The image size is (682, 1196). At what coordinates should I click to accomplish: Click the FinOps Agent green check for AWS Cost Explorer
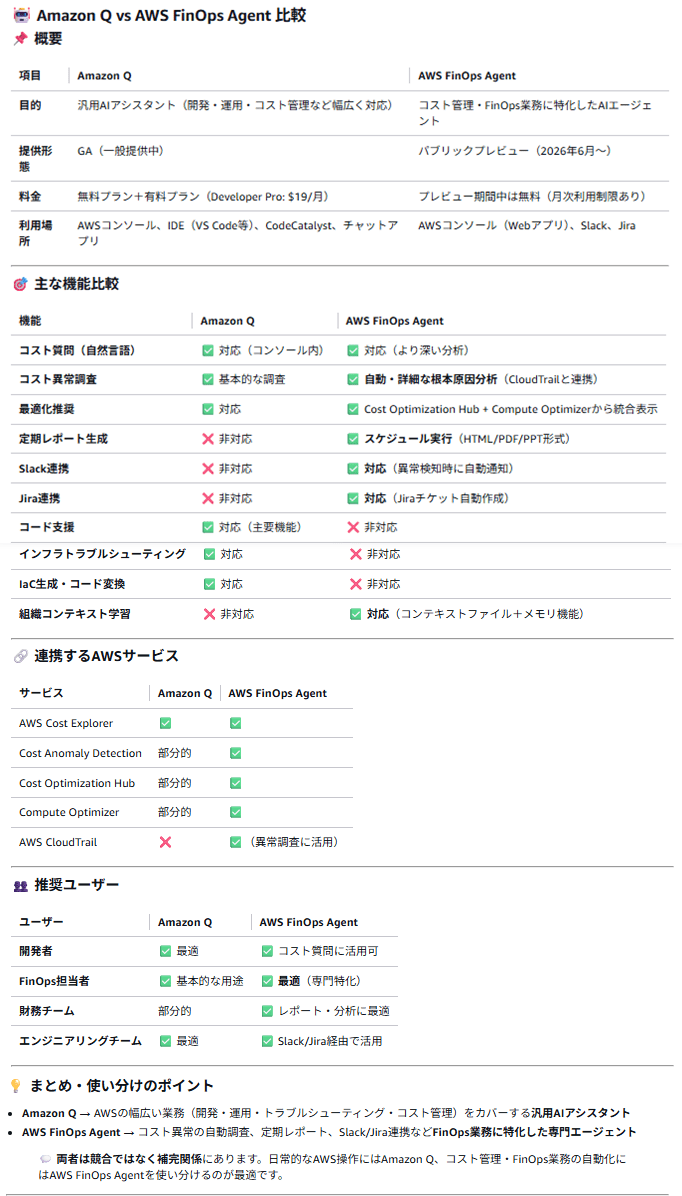235,723
